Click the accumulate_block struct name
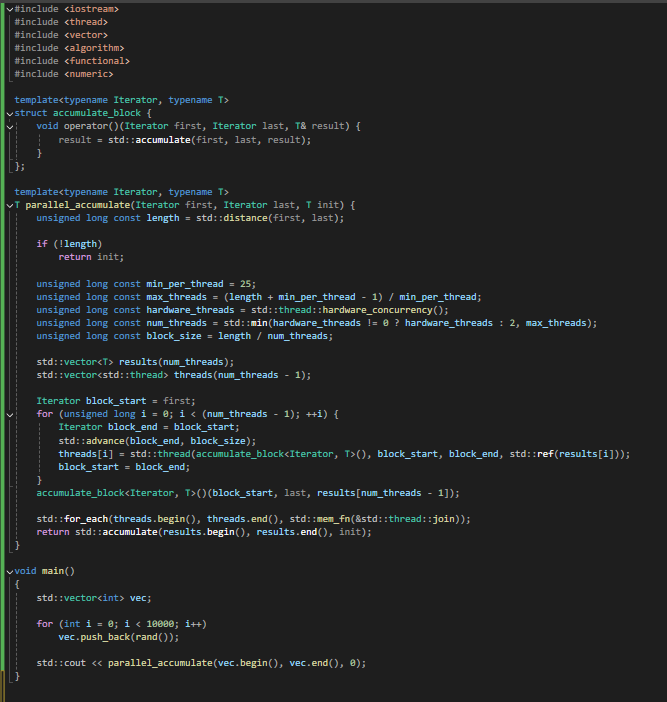Screen dimensions: 667x702 [97, 113]
